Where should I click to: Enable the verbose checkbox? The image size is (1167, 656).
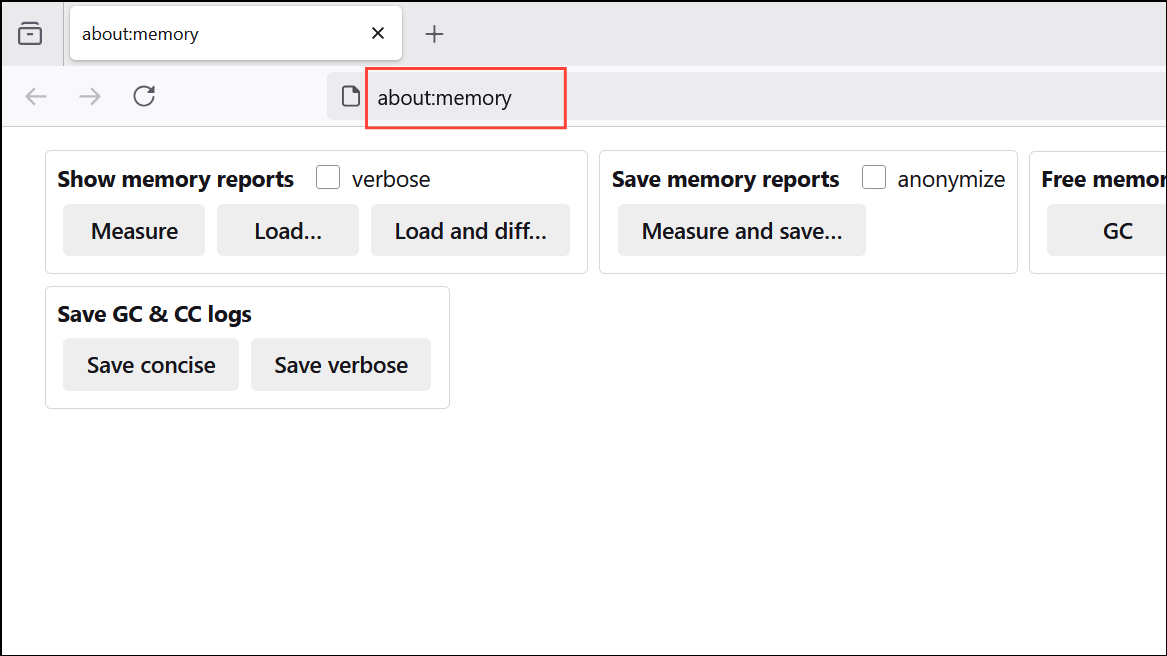pos(327,177)
